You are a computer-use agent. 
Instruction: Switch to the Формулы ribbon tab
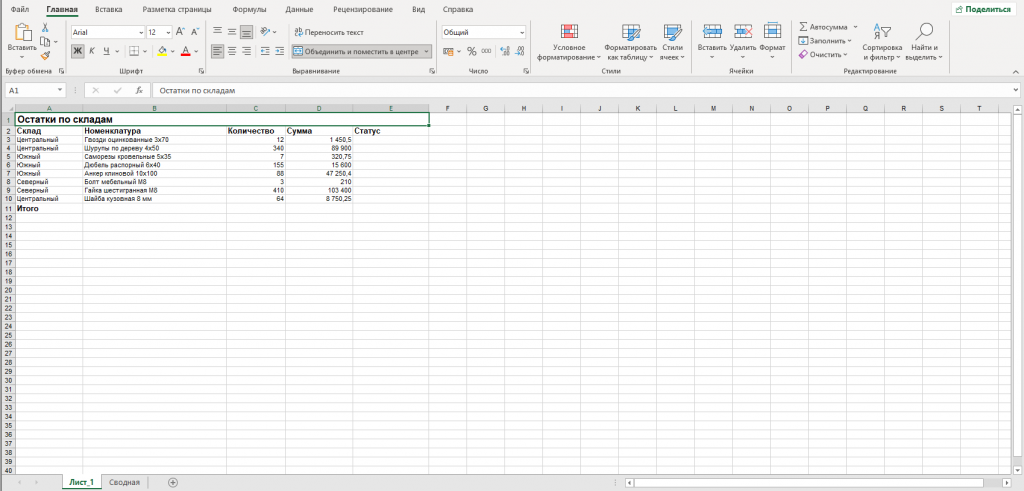pos(248,10)
